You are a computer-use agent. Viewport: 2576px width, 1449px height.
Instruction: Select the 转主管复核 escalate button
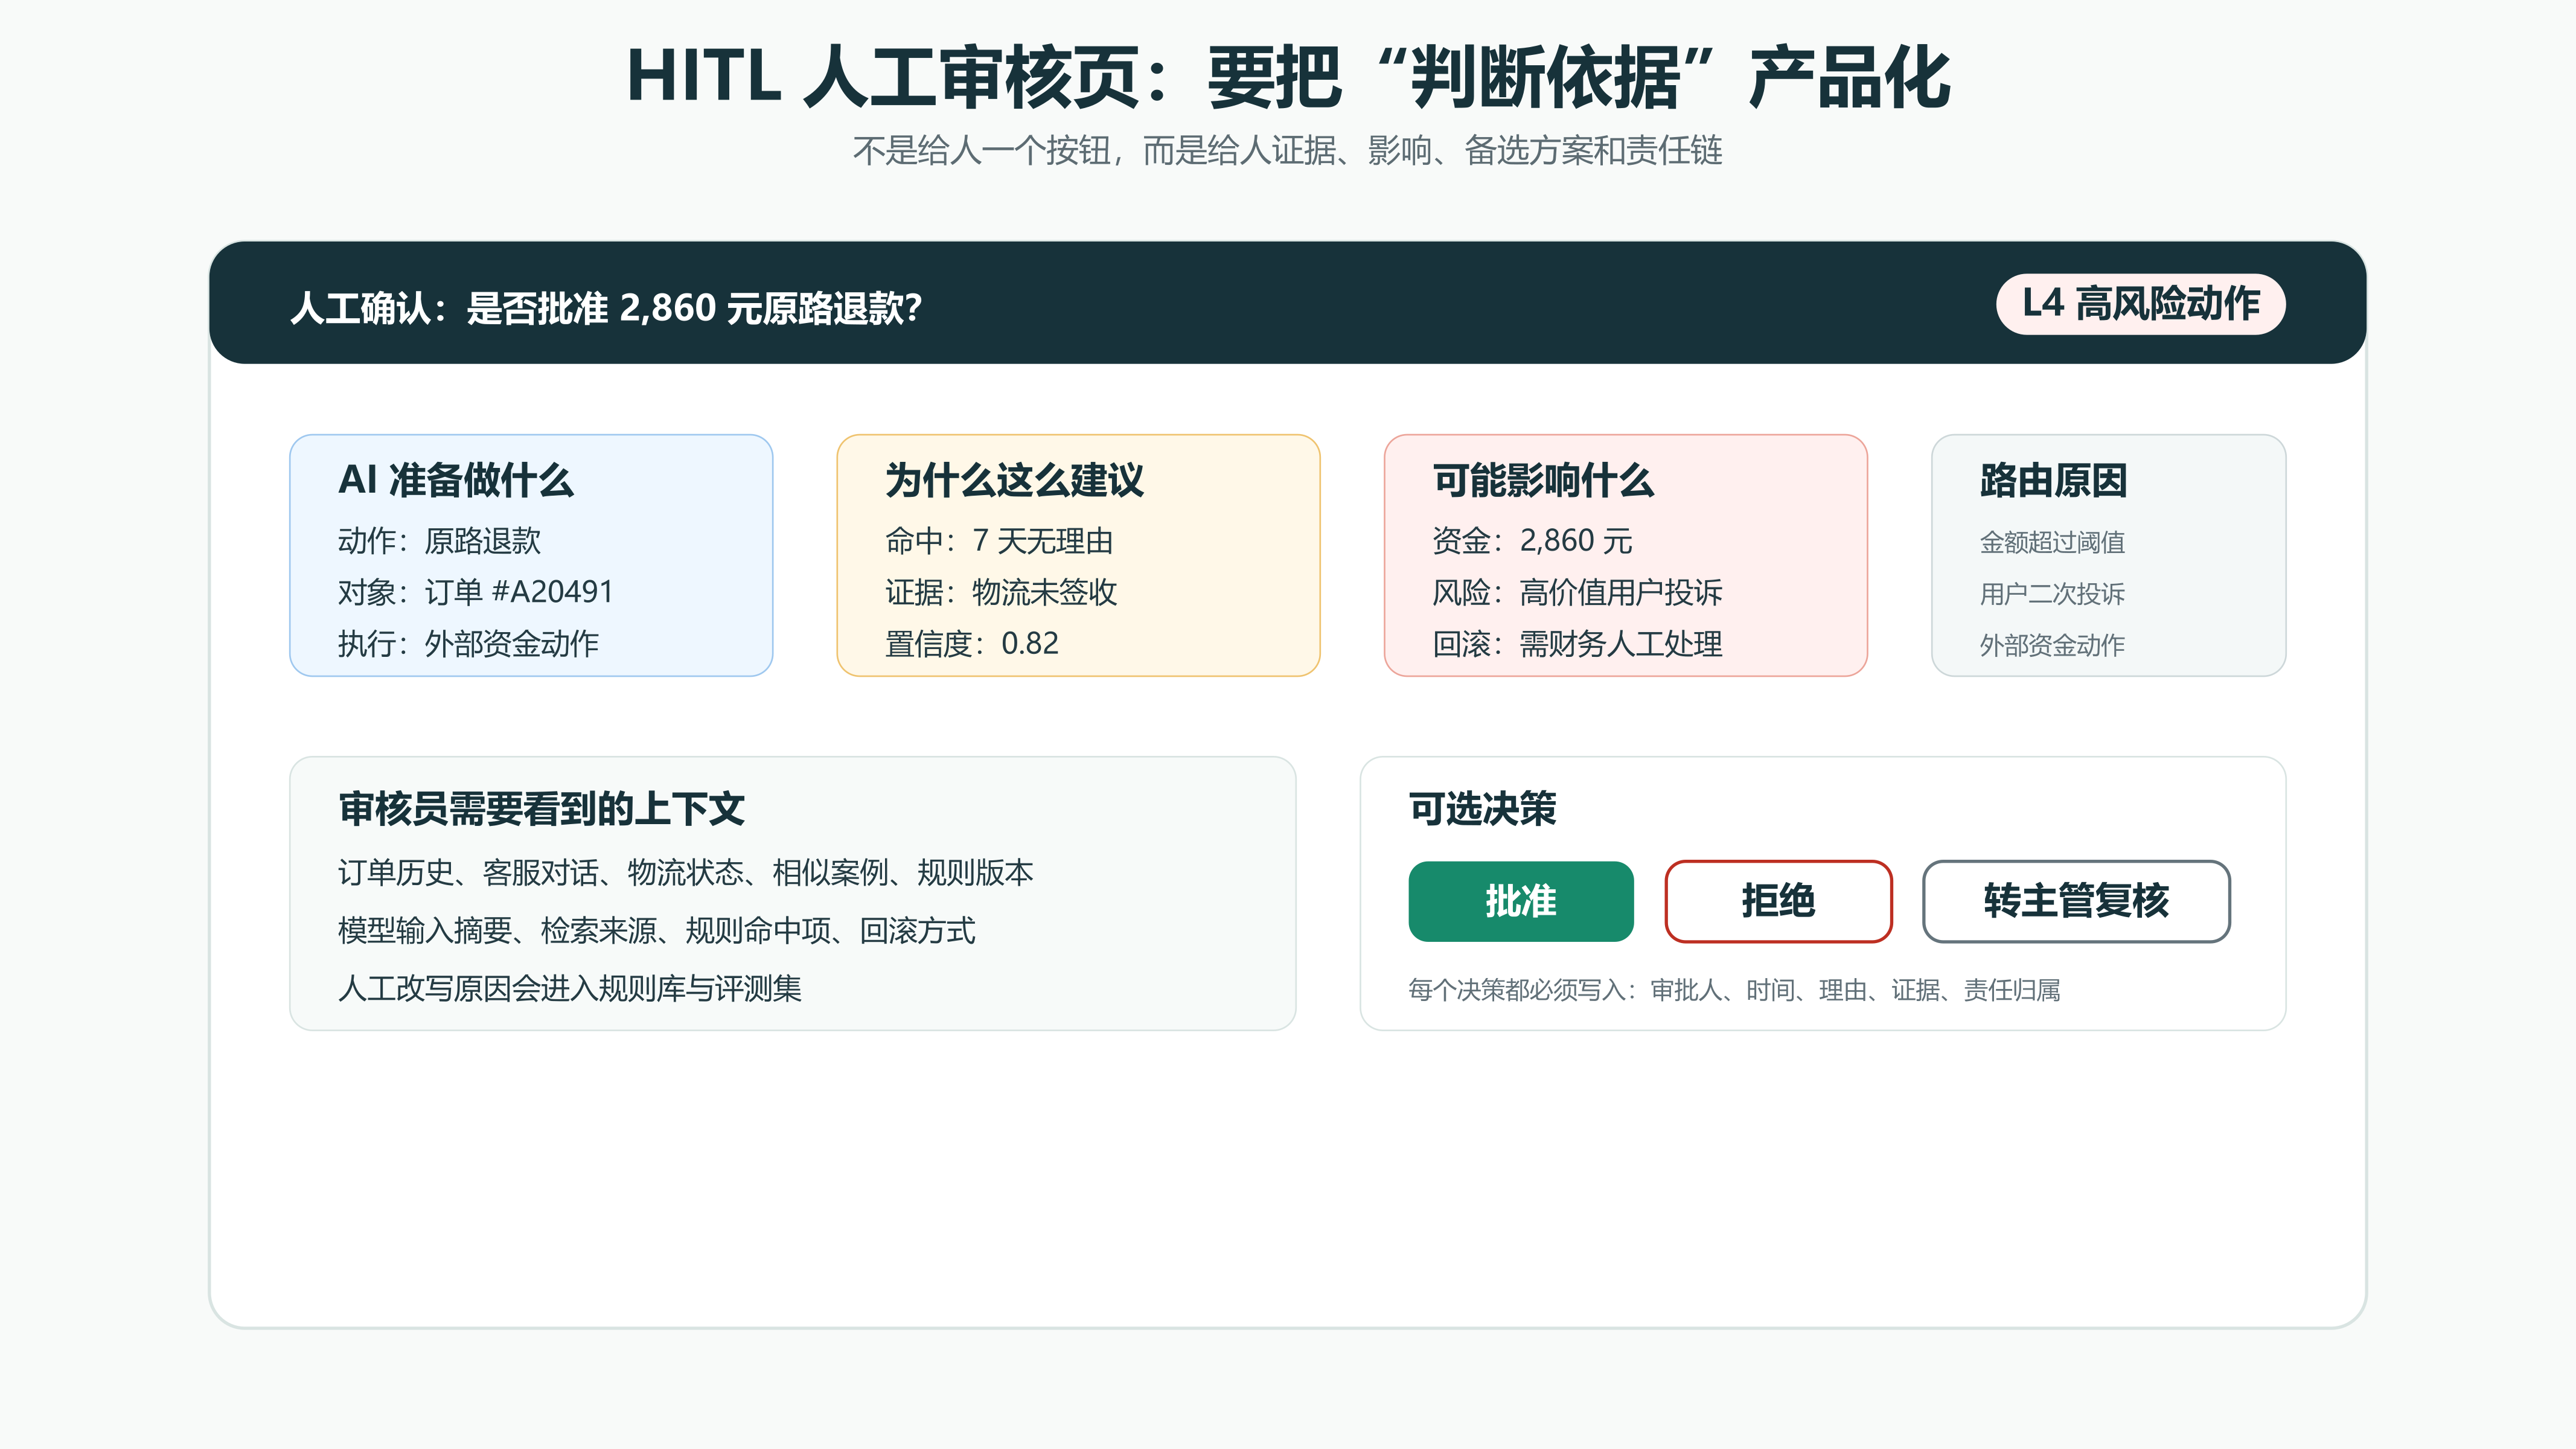(2076, 901)
